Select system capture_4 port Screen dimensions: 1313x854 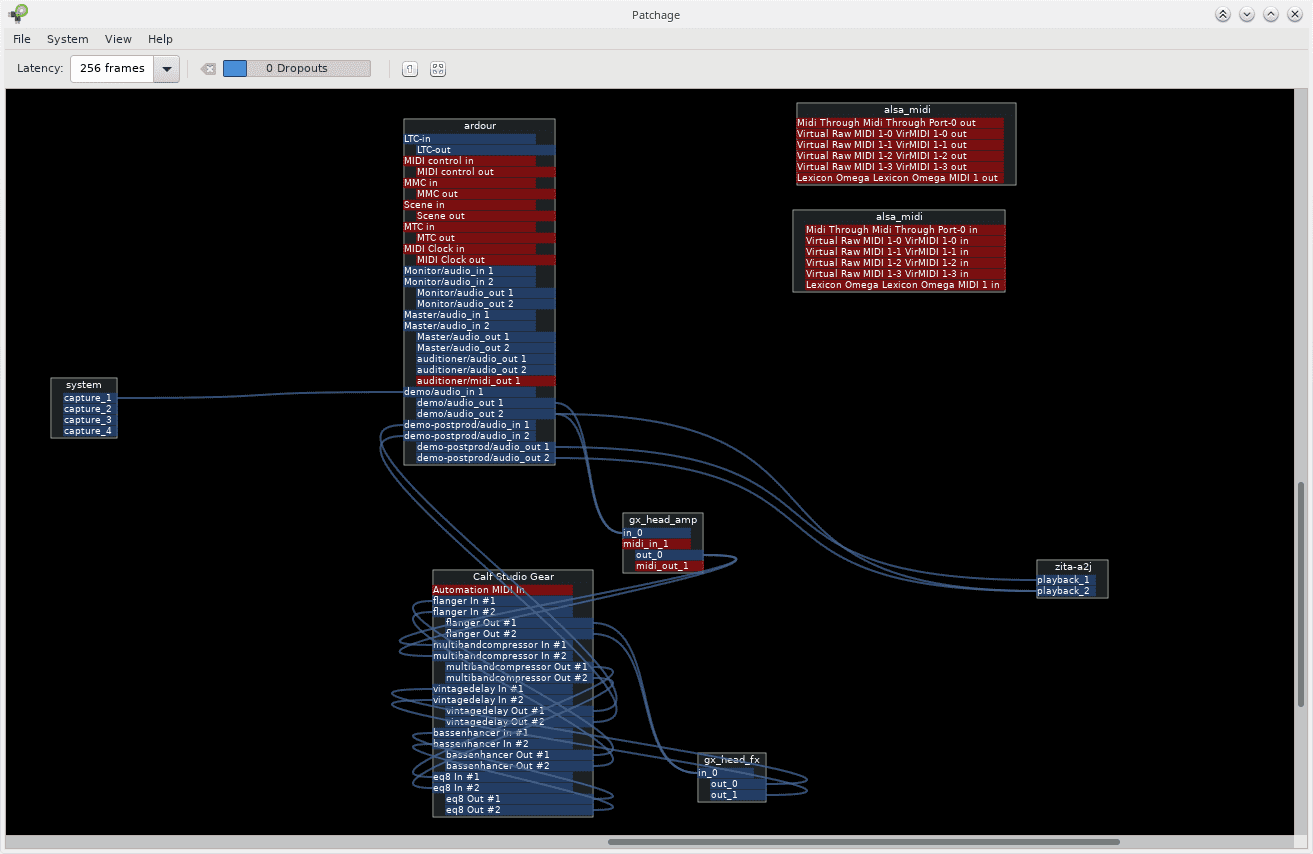coord(89,431)
